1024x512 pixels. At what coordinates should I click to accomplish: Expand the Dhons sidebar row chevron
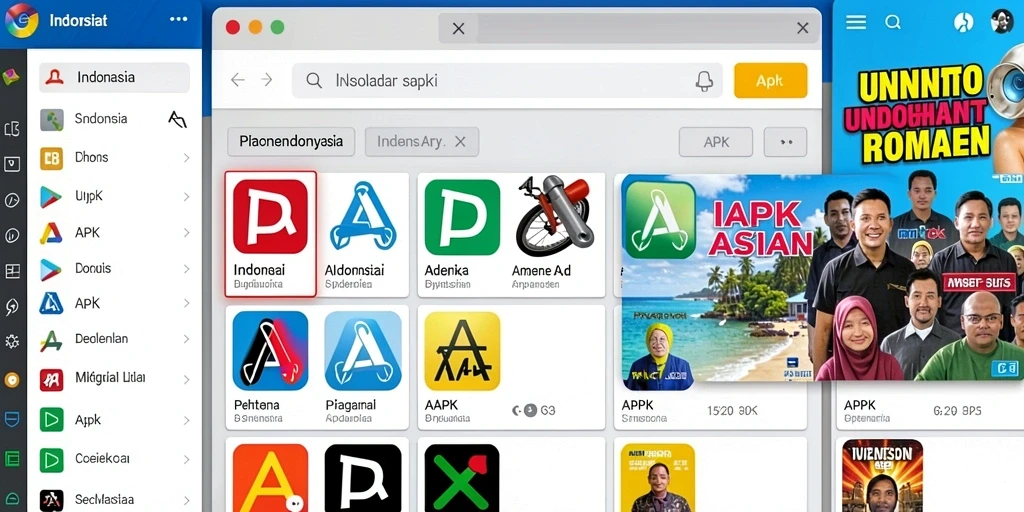point(186,158)
